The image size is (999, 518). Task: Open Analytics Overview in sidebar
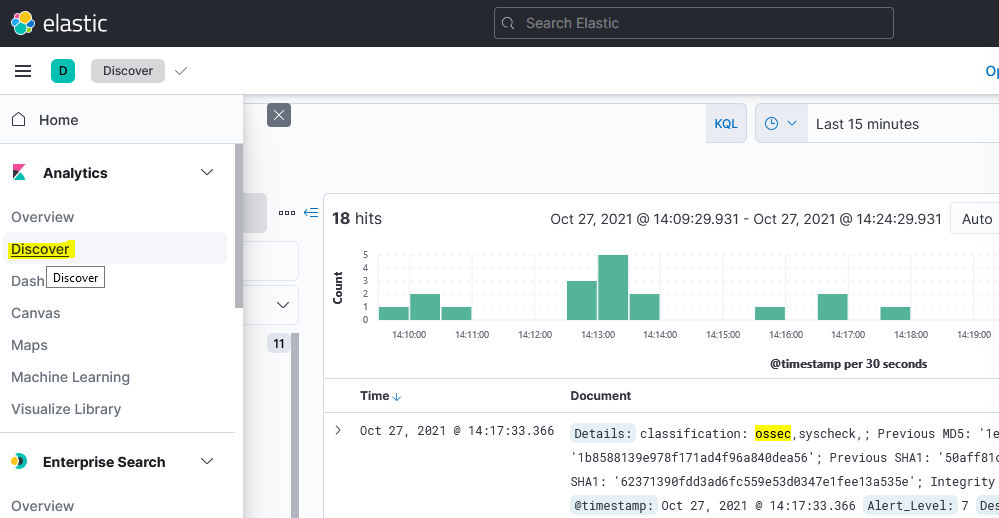pos(43,217)
